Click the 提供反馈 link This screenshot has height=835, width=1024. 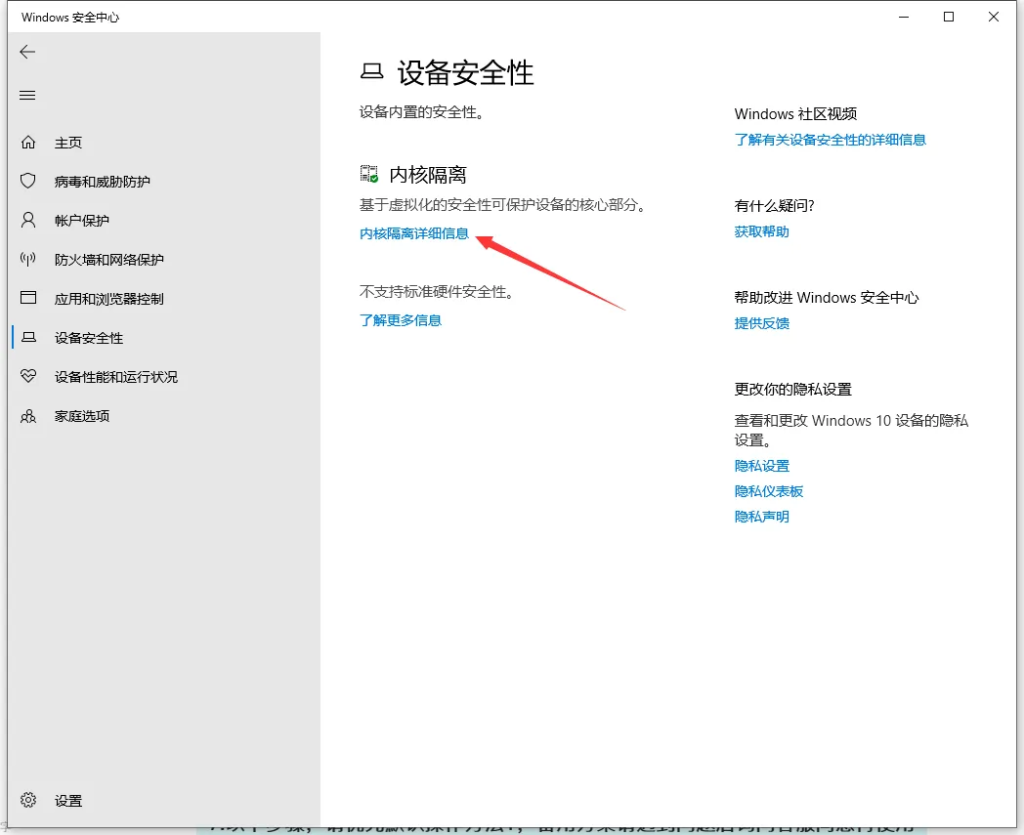pyautogui.click(x=761, y=323)
